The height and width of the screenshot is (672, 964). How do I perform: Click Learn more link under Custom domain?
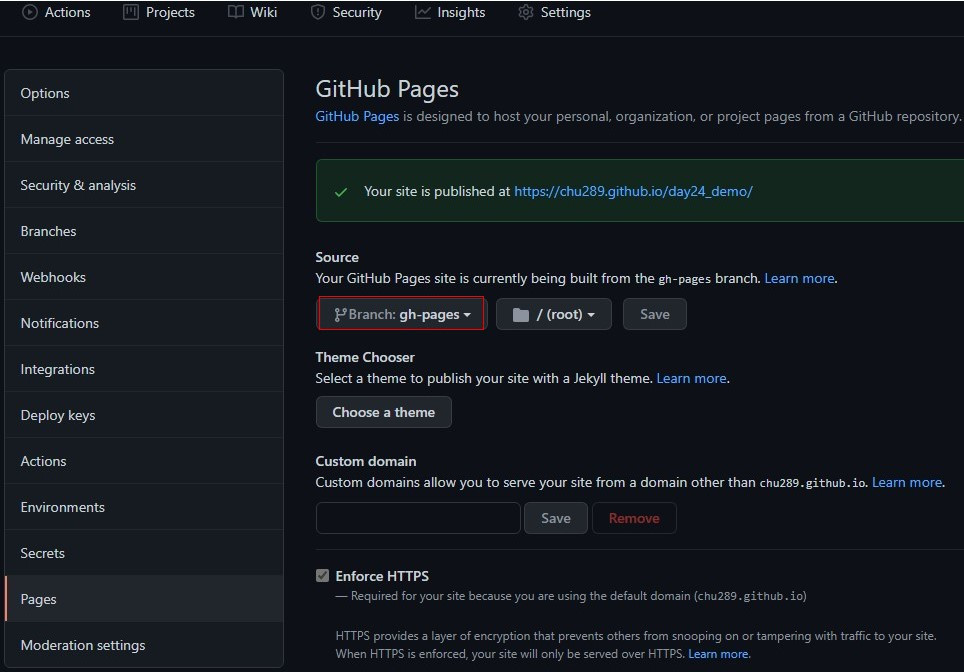tap(907, 482)
